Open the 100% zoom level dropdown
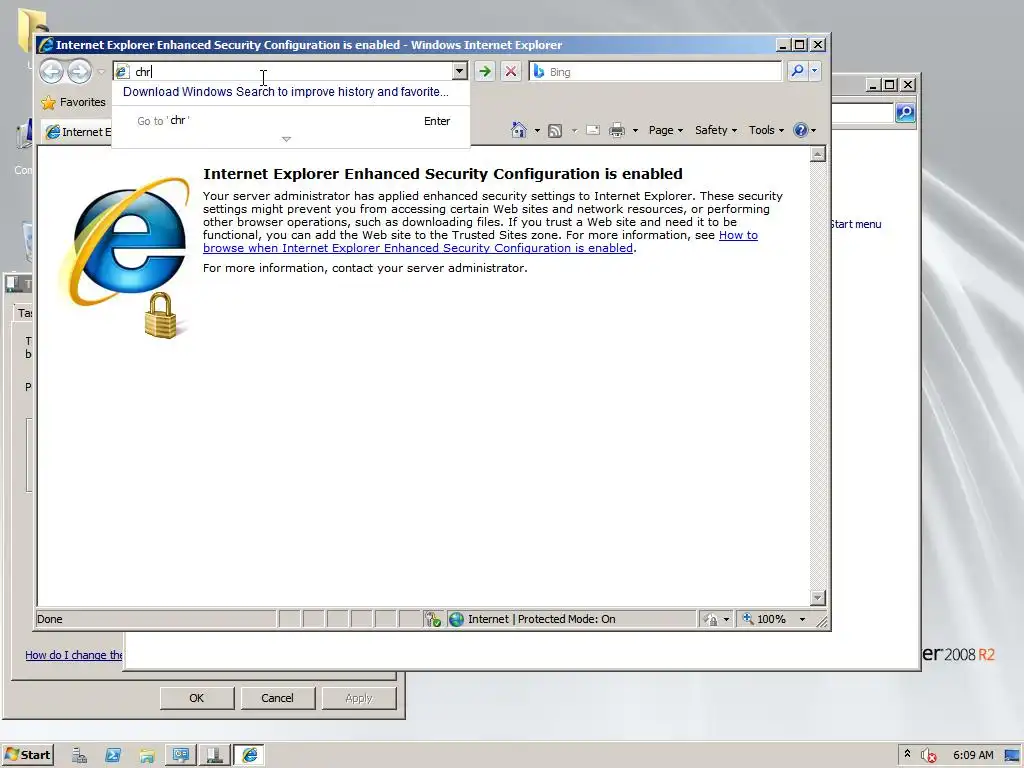This screenshot has height=768, width=1024. [x=803, y=619]
